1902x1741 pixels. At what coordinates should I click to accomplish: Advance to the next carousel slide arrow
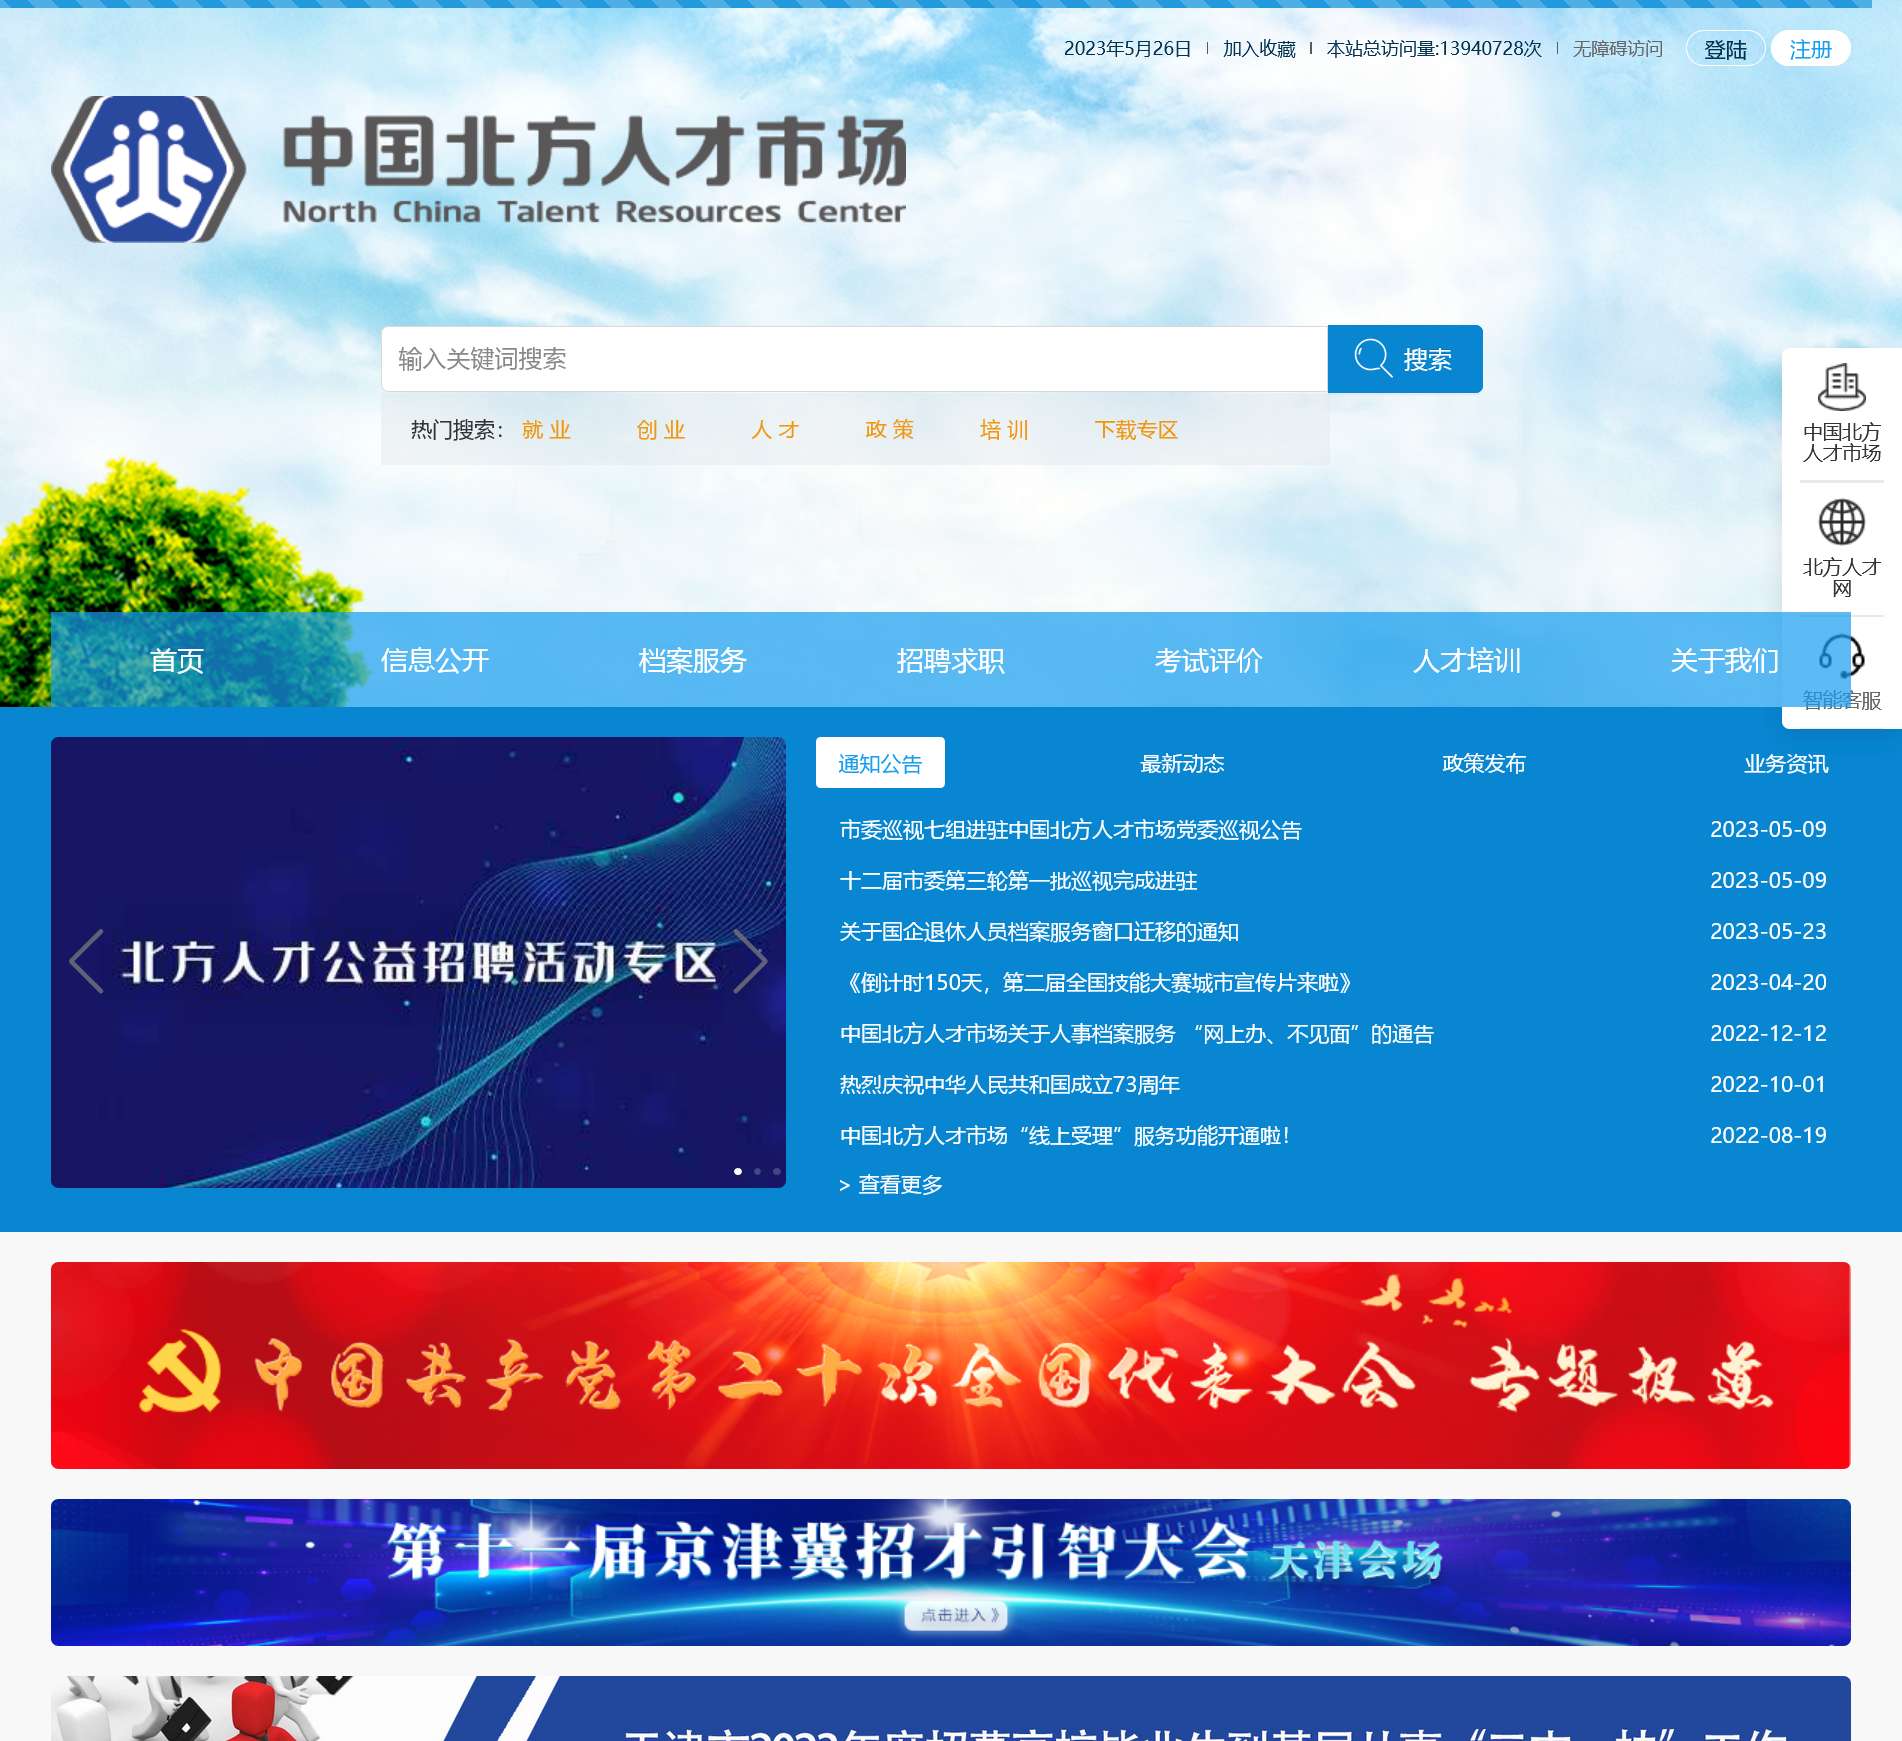point(749,961)
